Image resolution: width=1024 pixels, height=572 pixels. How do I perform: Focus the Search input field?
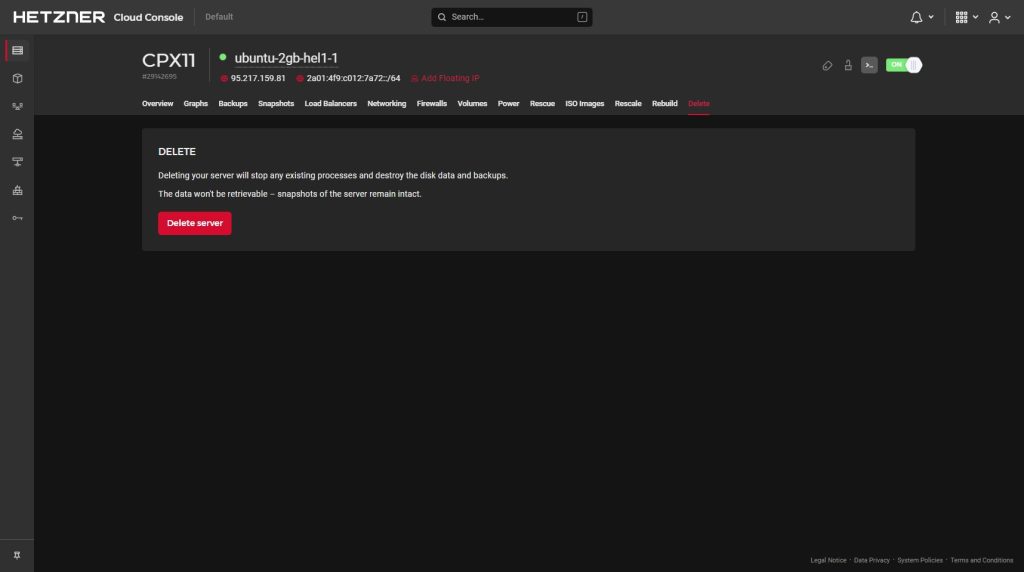[511, 17]
